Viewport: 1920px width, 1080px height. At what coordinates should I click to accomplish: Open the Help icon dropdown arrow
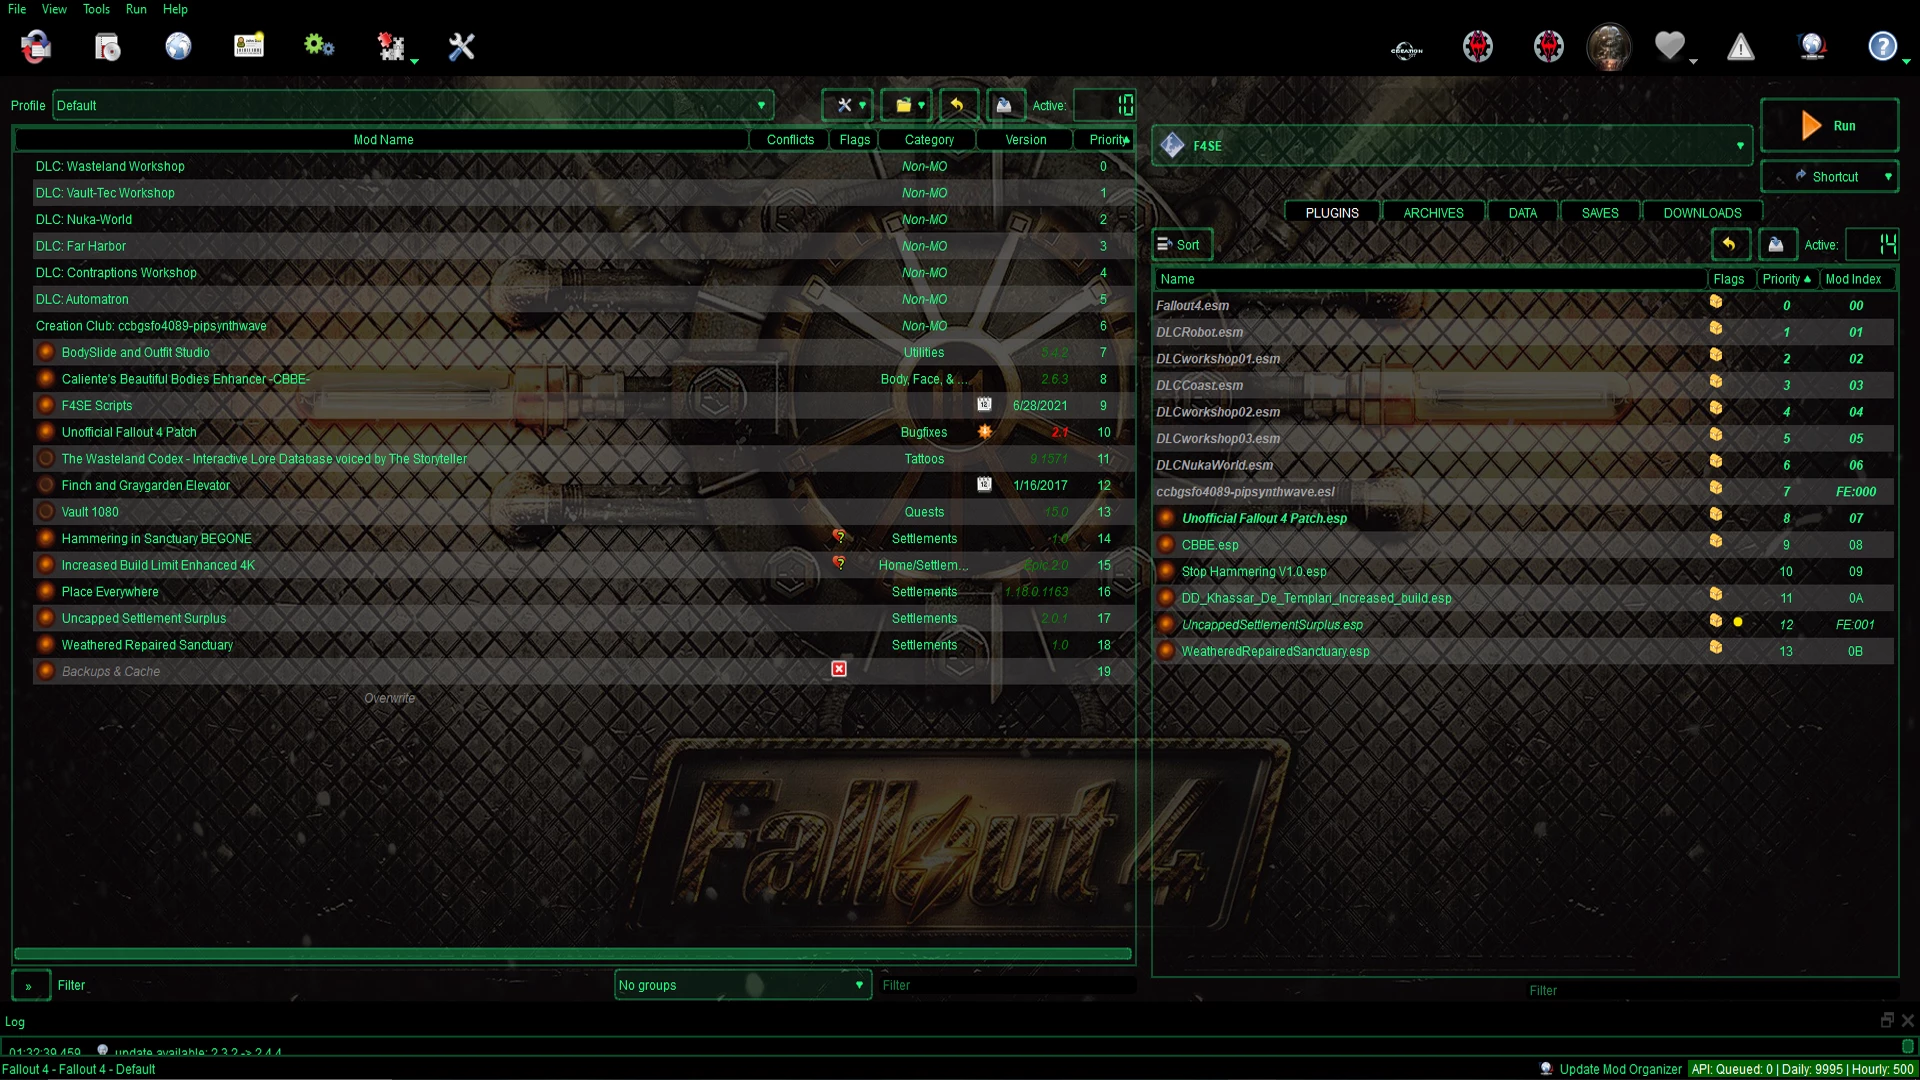pos(1906,62)
